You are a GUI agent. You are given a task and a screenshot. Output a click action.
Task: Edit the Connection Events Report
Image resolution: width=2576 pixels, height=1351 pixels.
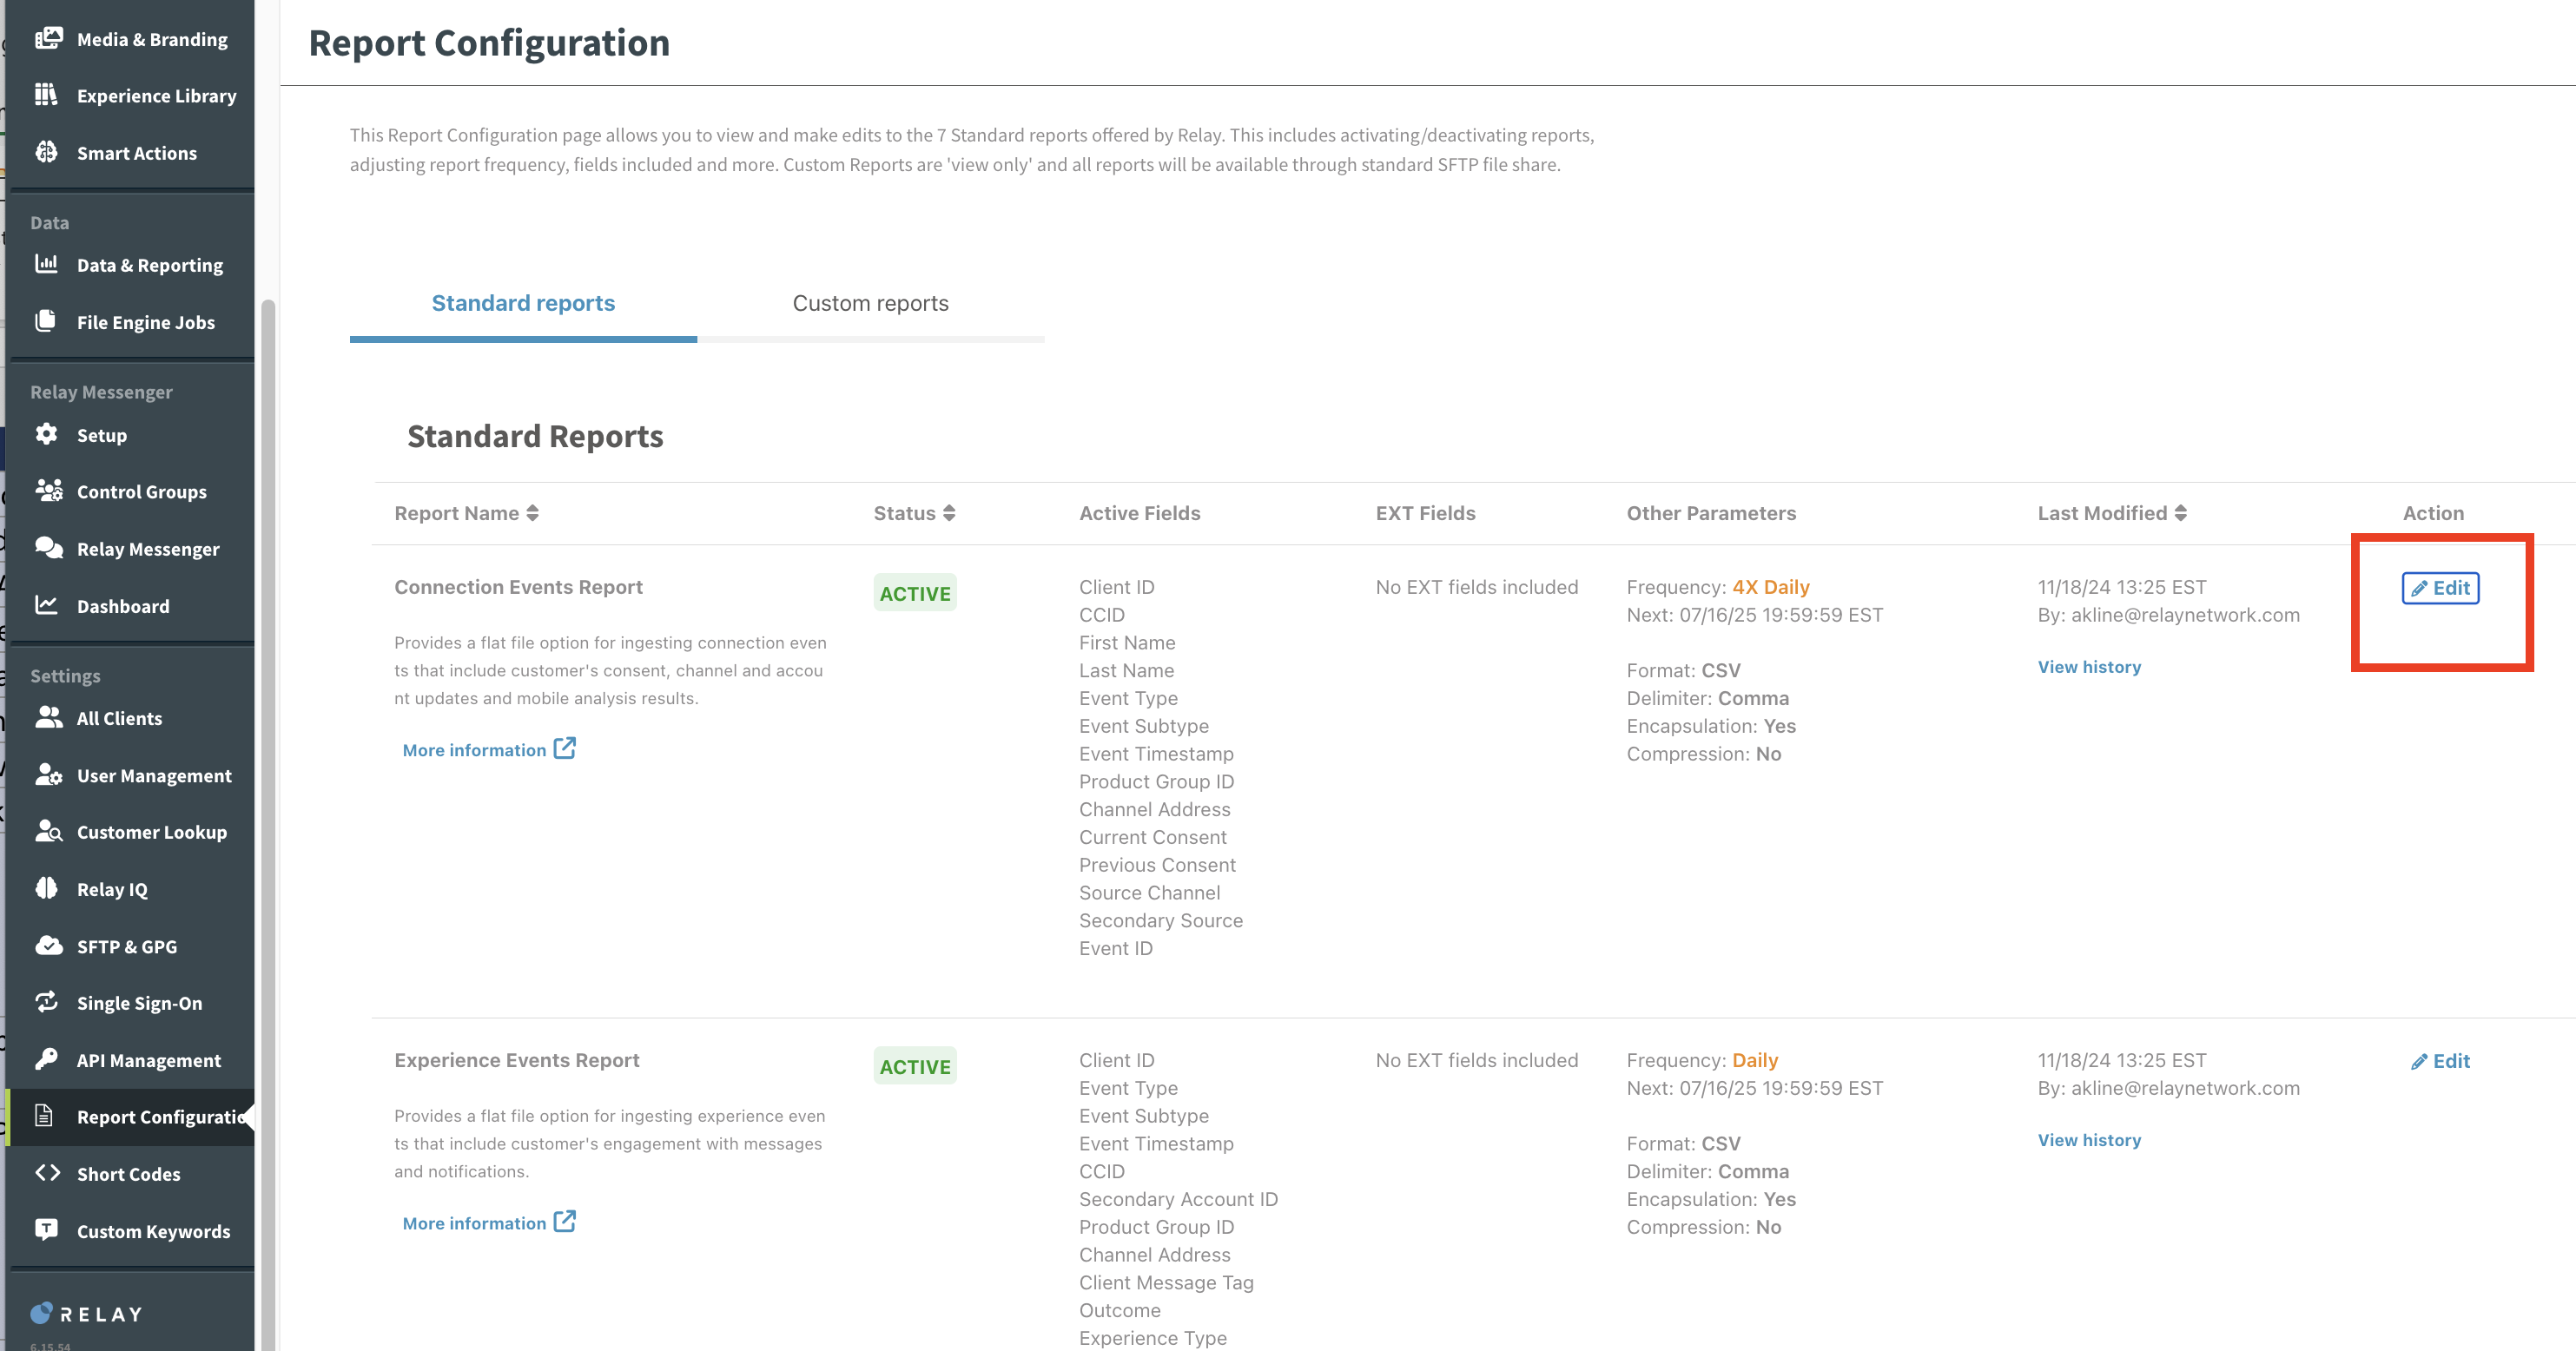pos(2440,588)
